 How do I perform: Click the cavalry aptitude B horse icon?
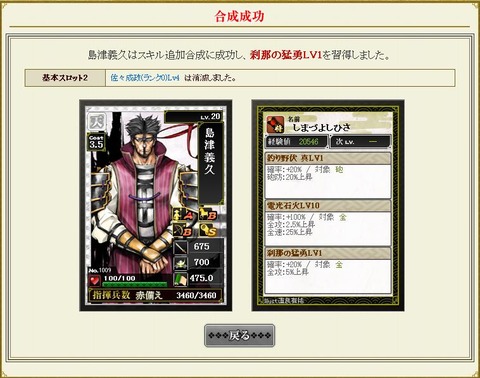pos(209,214)
